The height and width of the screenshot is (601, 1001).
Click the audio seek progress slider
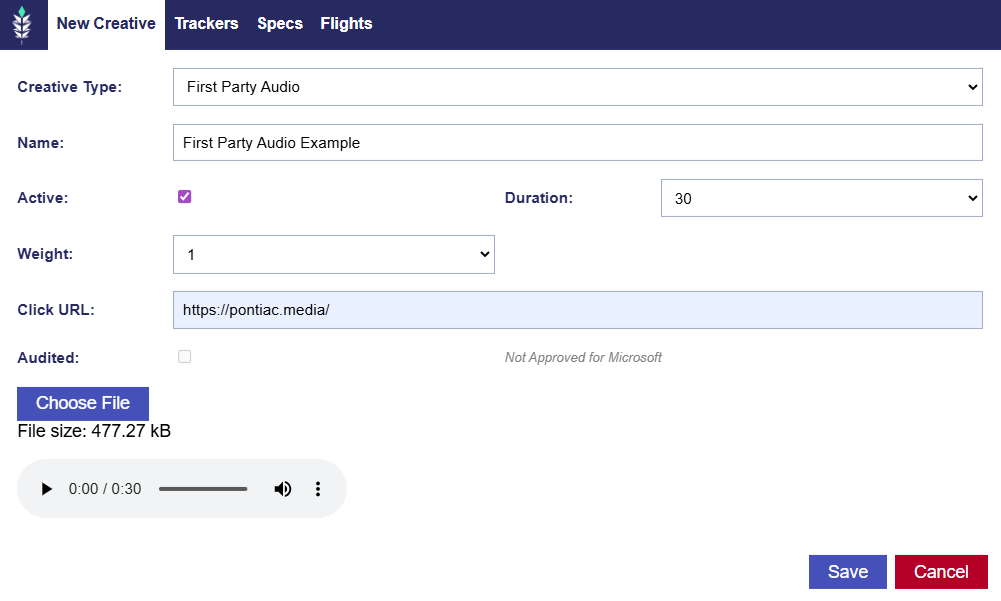coord(203,489)
